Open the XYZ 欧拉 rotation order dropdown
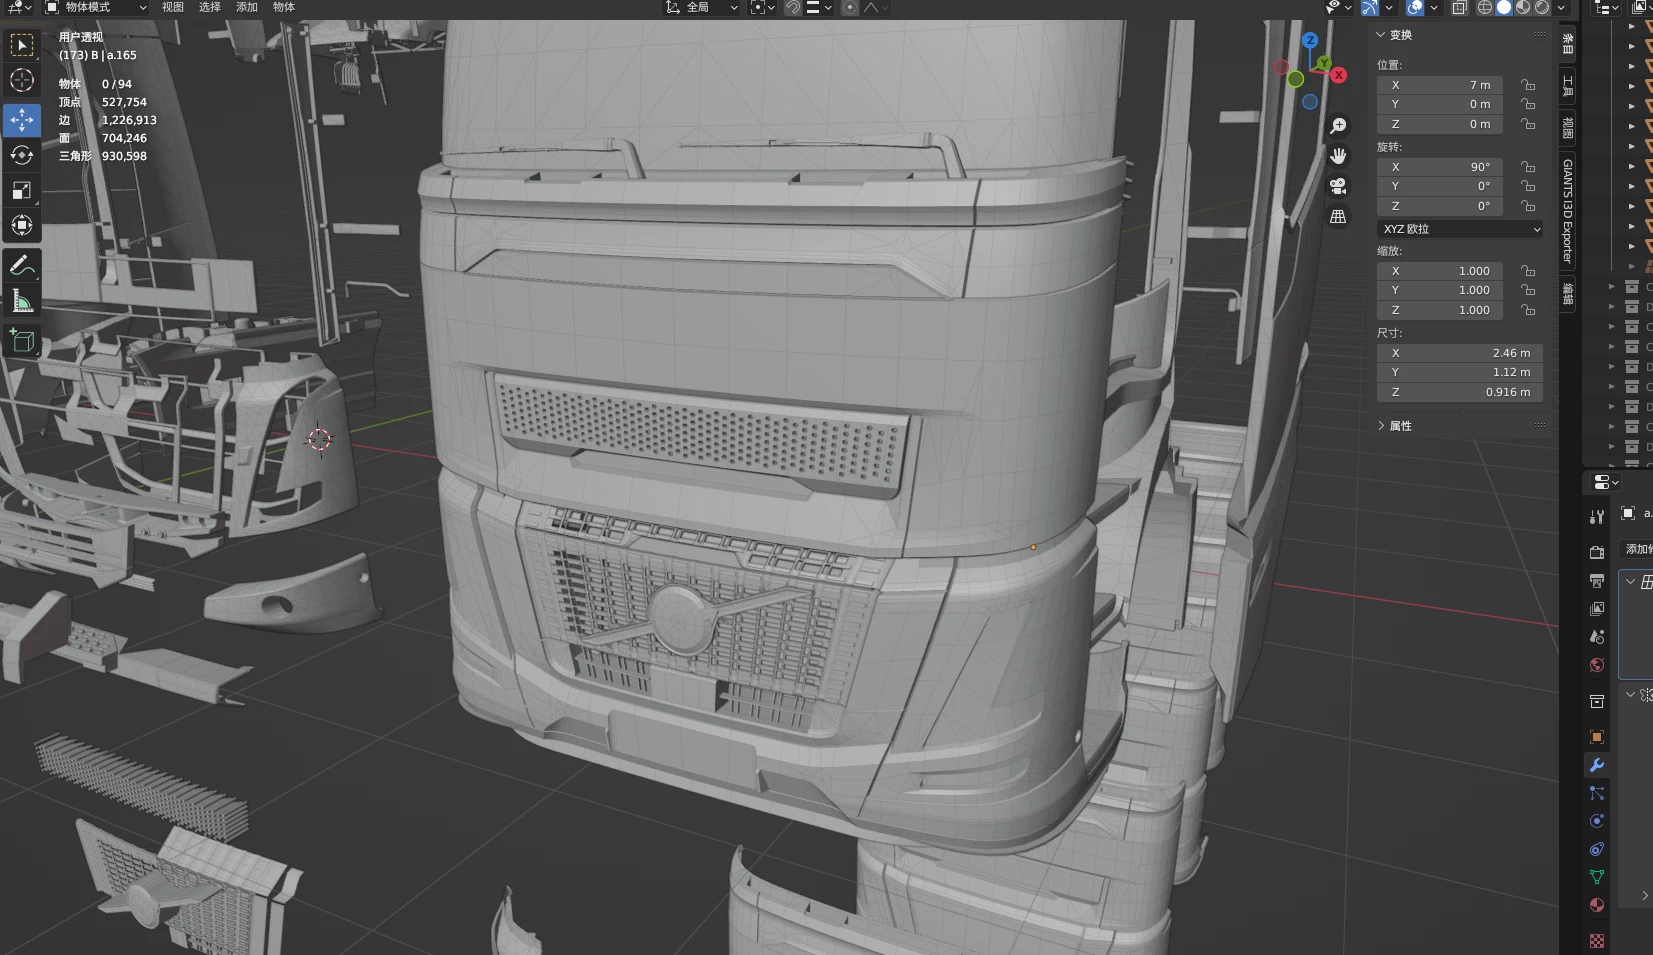Screen dimensions: 1653x955 point(1458,229)
